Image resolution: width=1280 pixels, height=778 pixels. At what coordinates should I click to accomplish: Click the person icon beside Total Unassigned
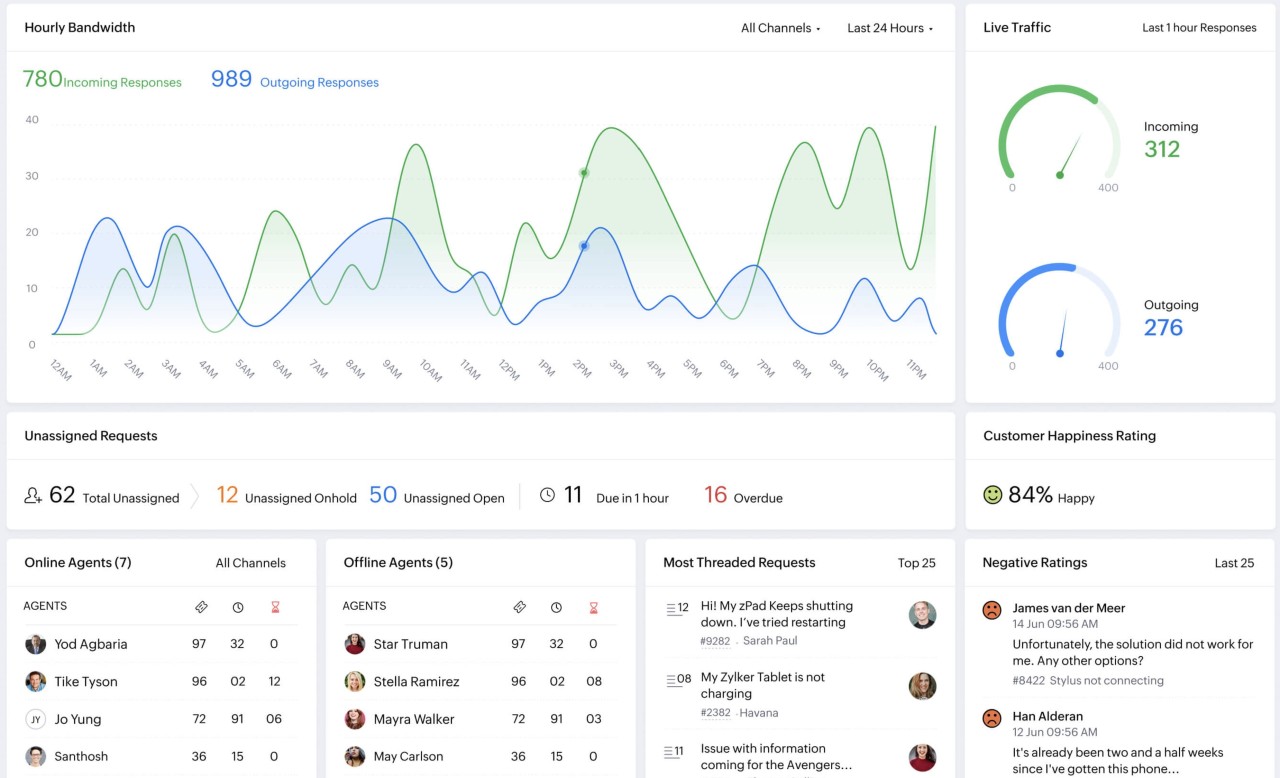31,493
